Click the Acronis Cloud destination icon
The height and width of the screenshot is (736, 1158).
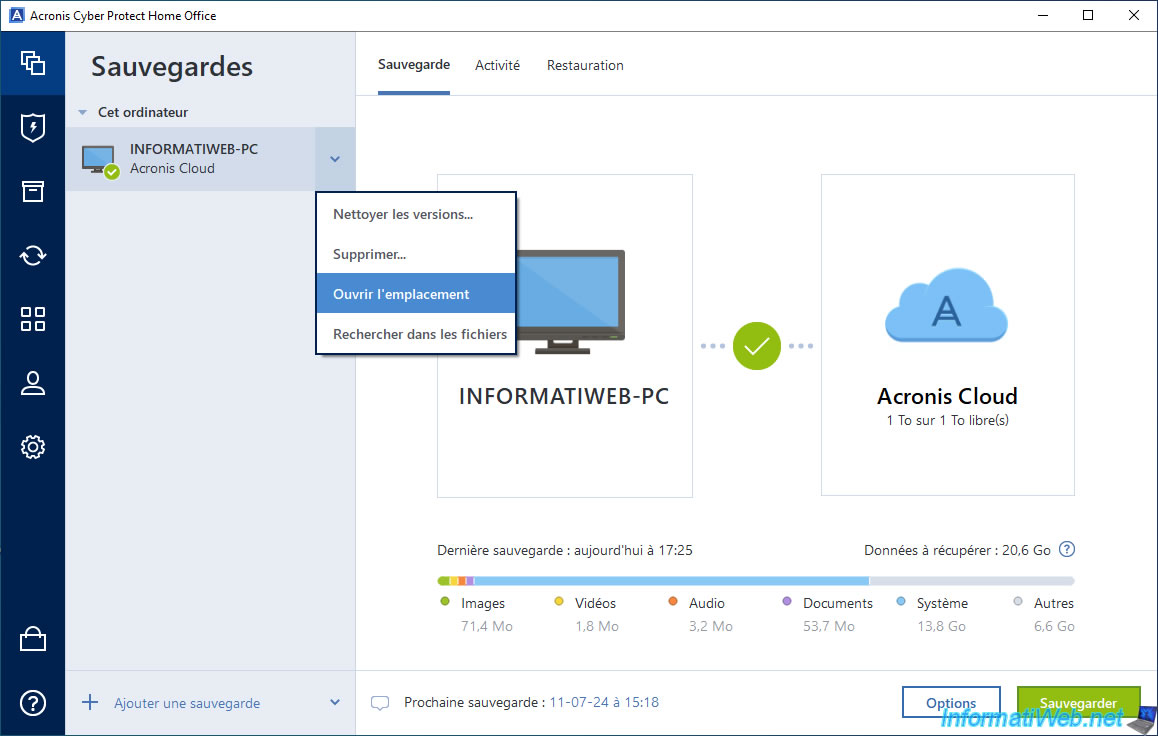click(946, 306)
